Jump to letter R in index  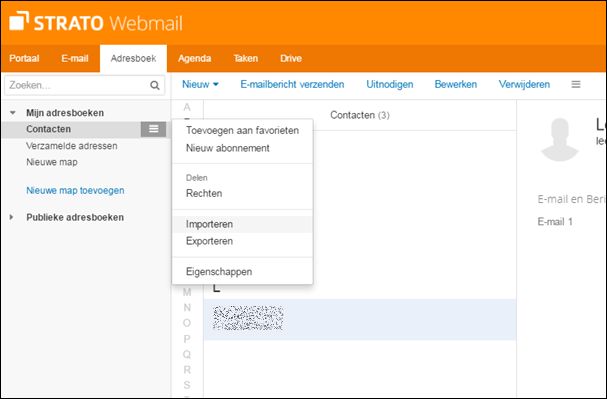187,370
